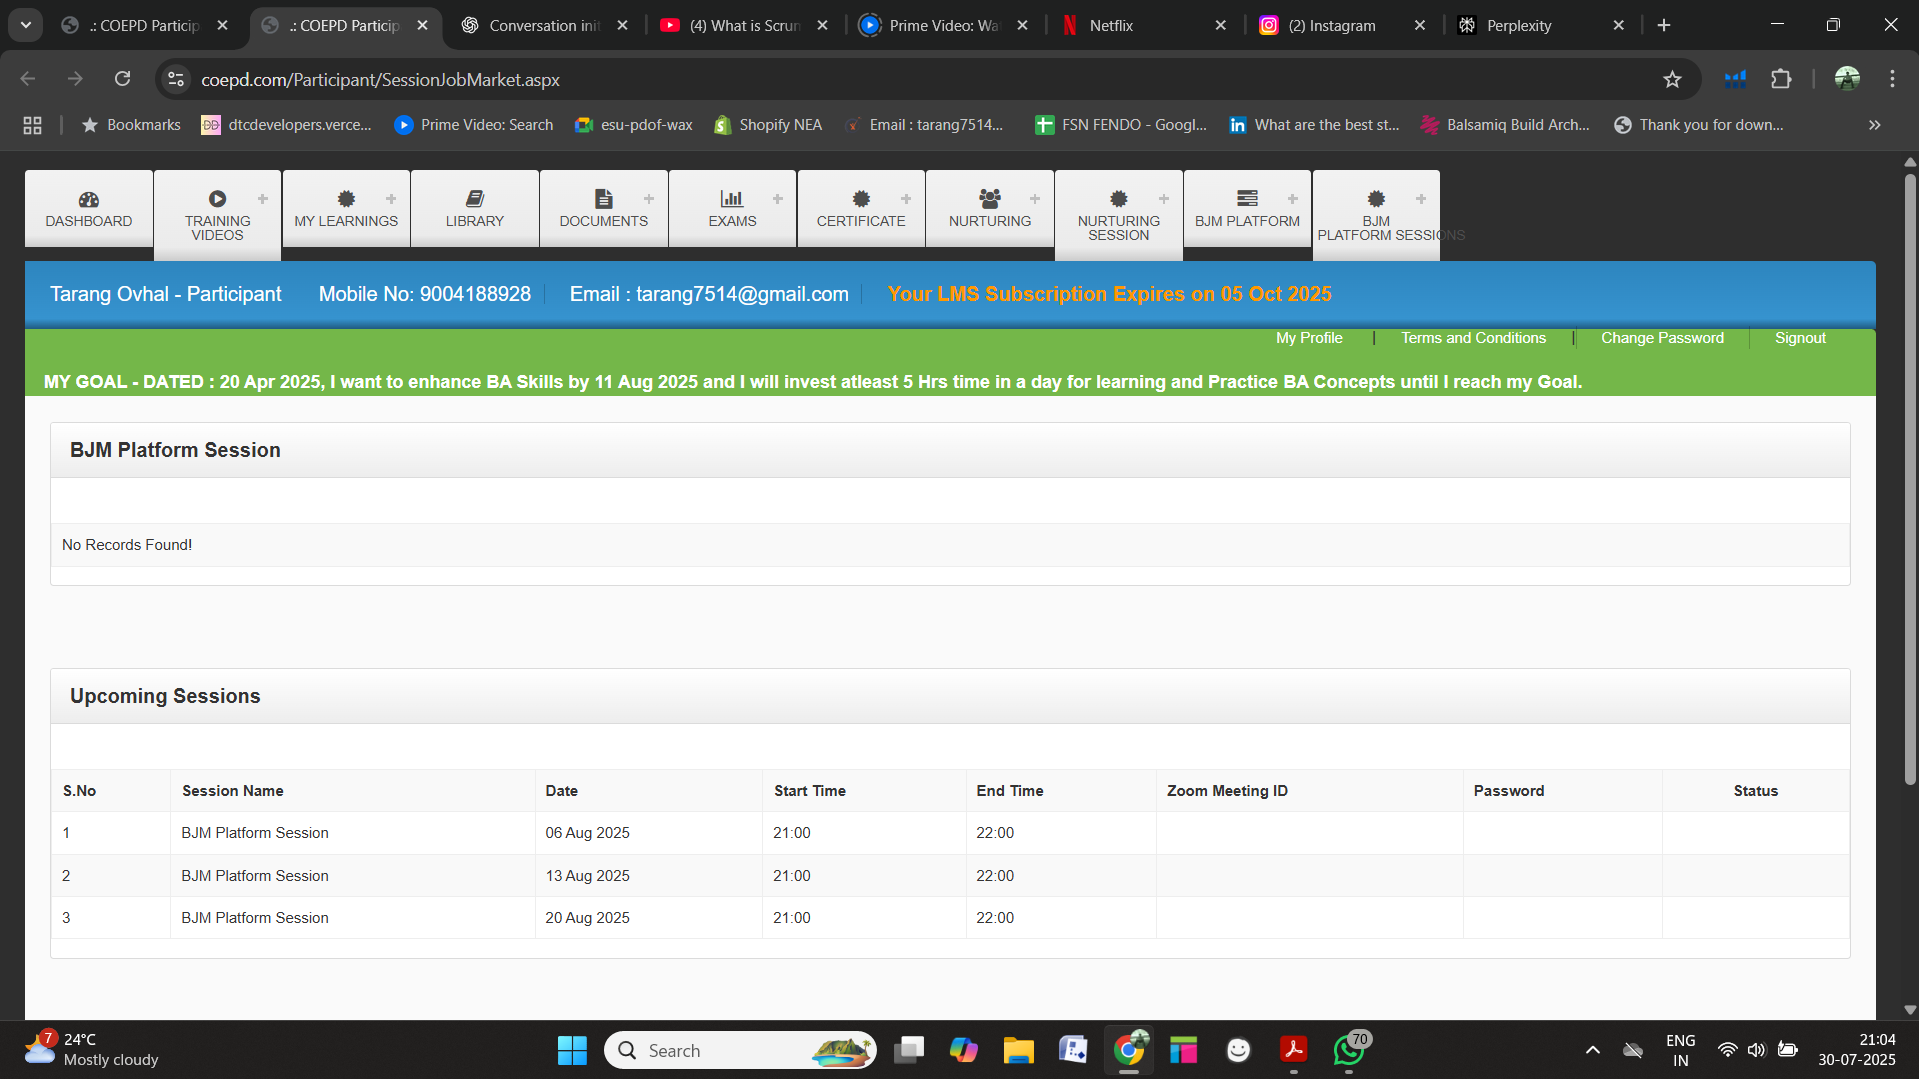Click the Training Videos play icon
Viewport: 1919px width, 1079px height.
pos(217,199)
